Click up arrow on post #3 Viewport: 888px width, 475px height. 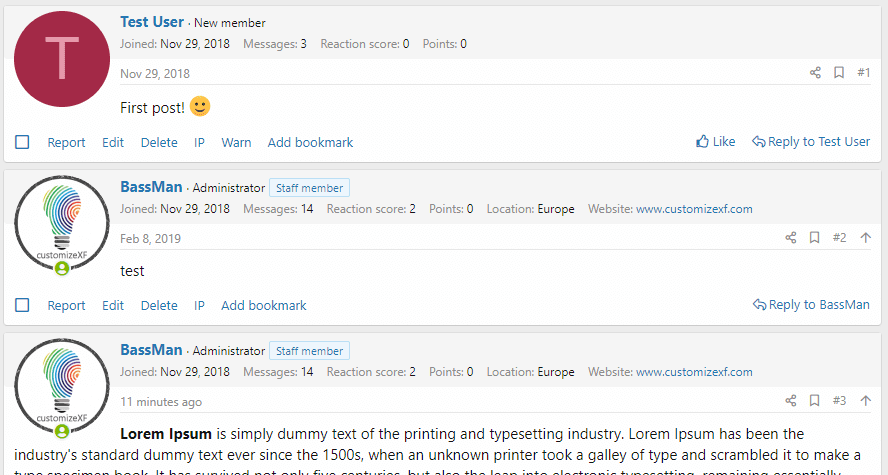[865, 401]
